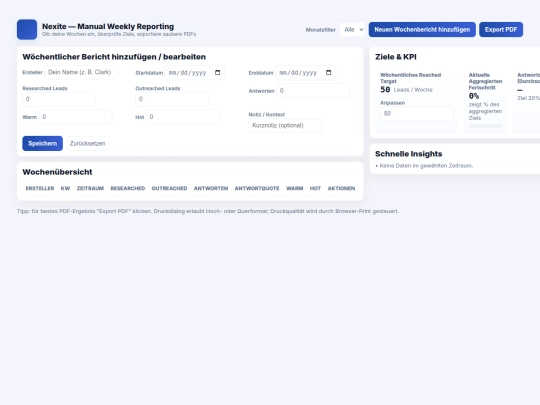Image resolution: width=540 pixels, height=405 pixels.
Task: Focus the Ersteller name field
Action: click(x=81, y=72)
